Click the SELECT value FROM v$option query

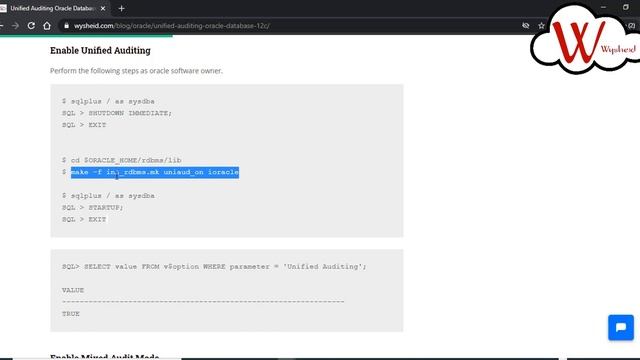(x=214, y=267)
